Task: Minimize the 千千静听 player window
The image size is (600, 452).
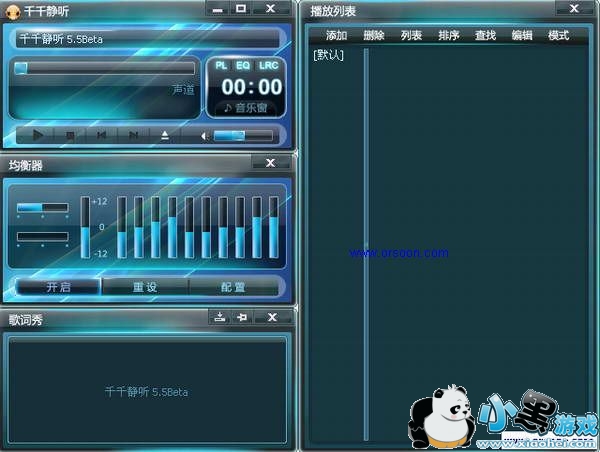Action: 218,9
